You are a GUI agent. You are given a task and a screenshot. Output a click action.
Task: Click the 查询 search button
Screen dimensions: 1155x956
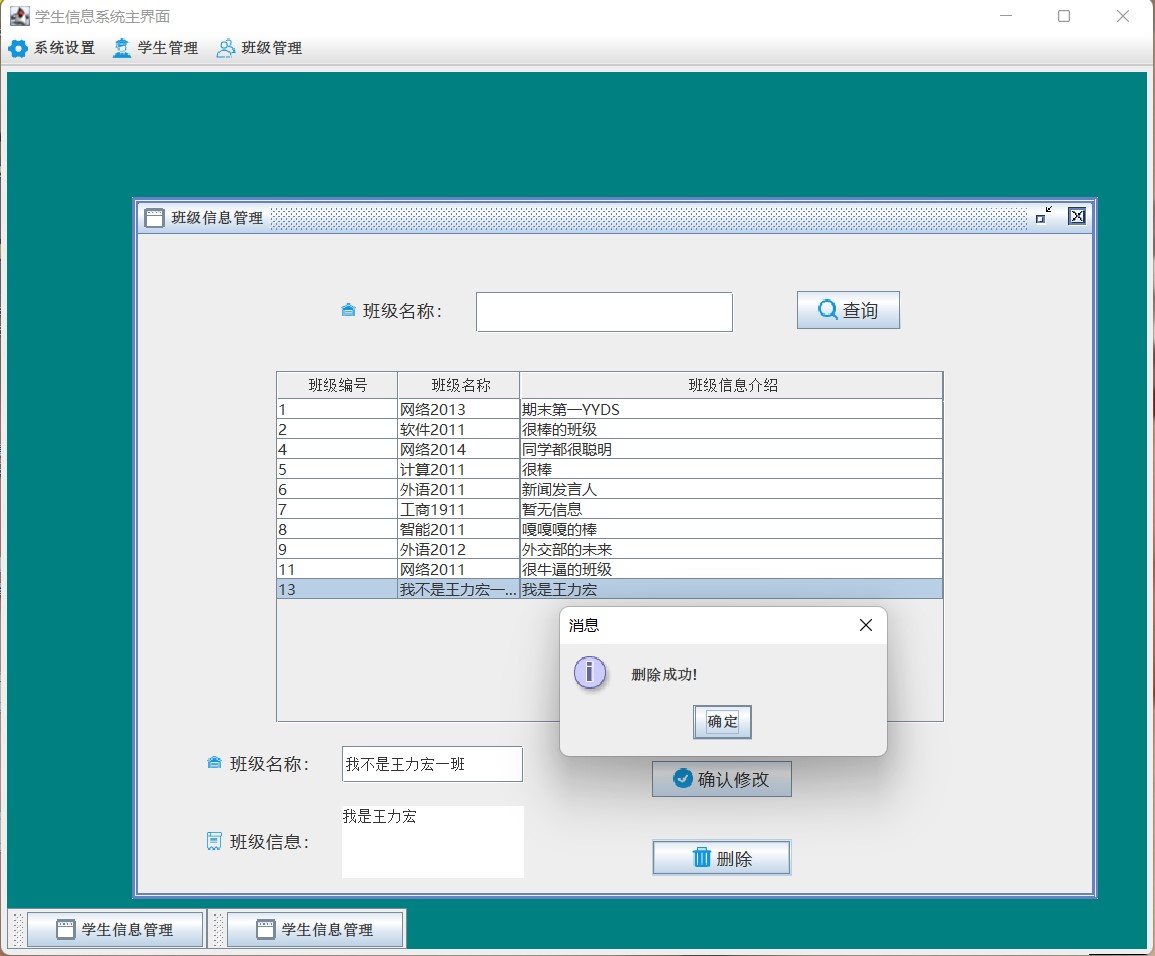[x=848, y=310]
